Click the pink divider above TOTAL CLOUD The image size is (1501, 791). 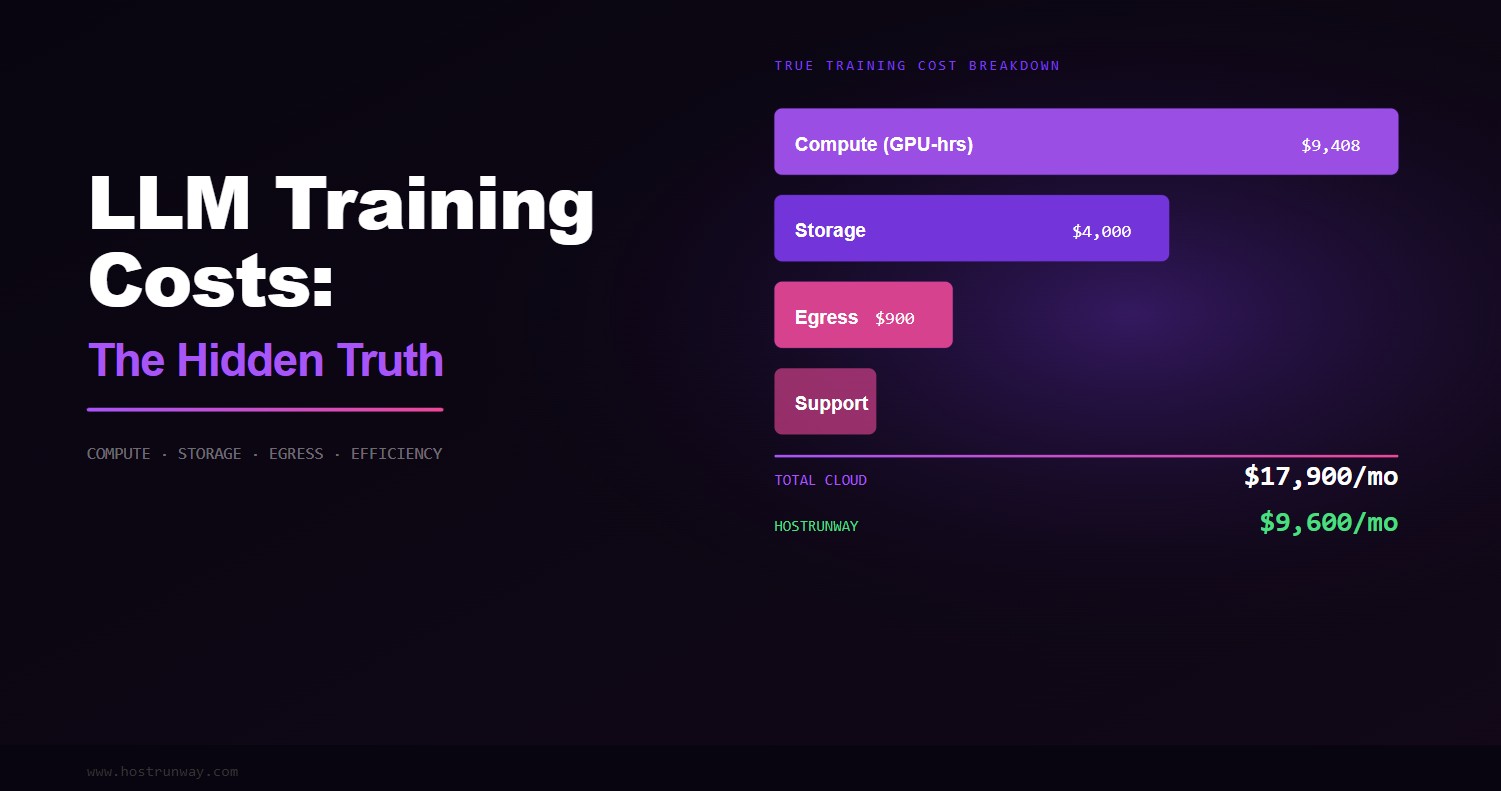(x=1086, y=455)
